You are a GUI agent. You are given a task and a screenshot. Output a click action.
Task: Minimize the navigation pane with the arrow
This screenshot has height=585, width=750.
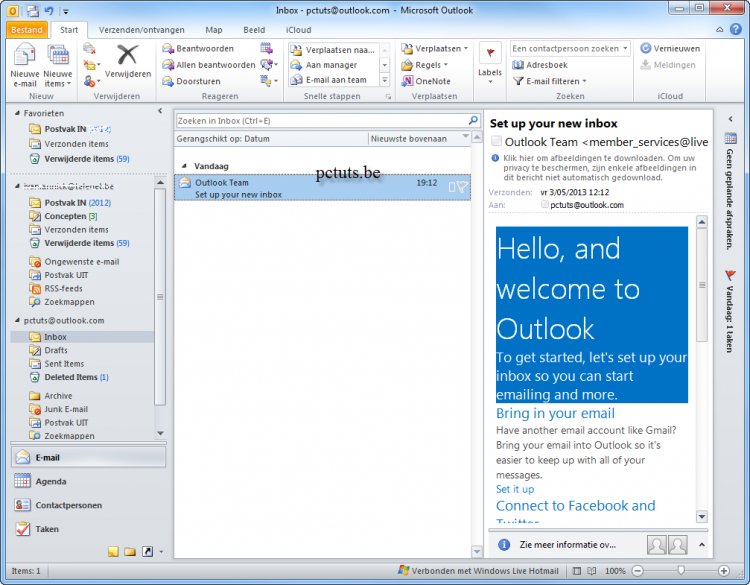[x=160, y=111]
